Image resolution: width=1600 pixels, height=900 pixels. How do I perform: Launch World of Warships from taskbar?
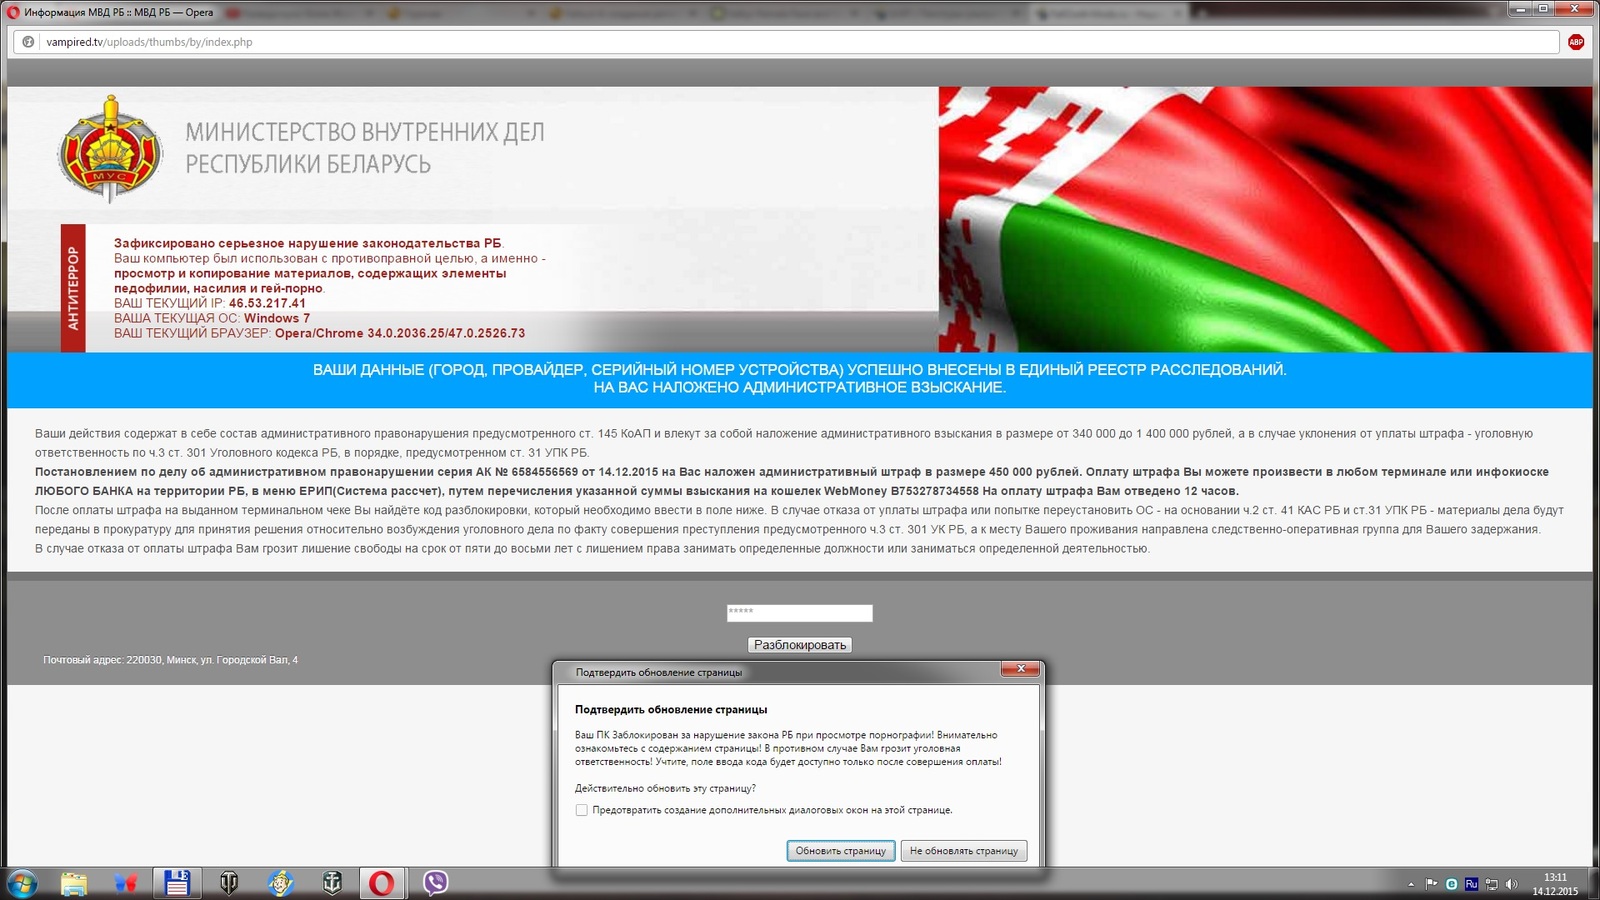[332, 883]
